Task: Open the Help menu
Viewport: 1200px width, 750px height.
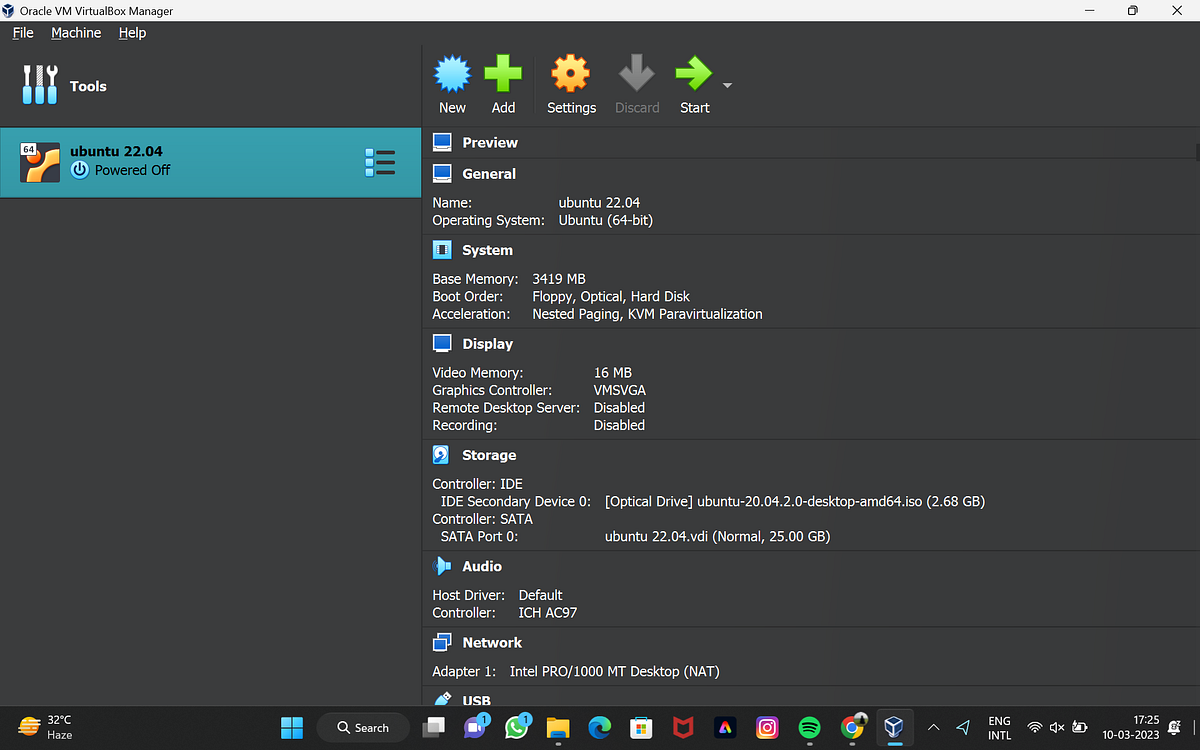Action: (x=132, y=32)
